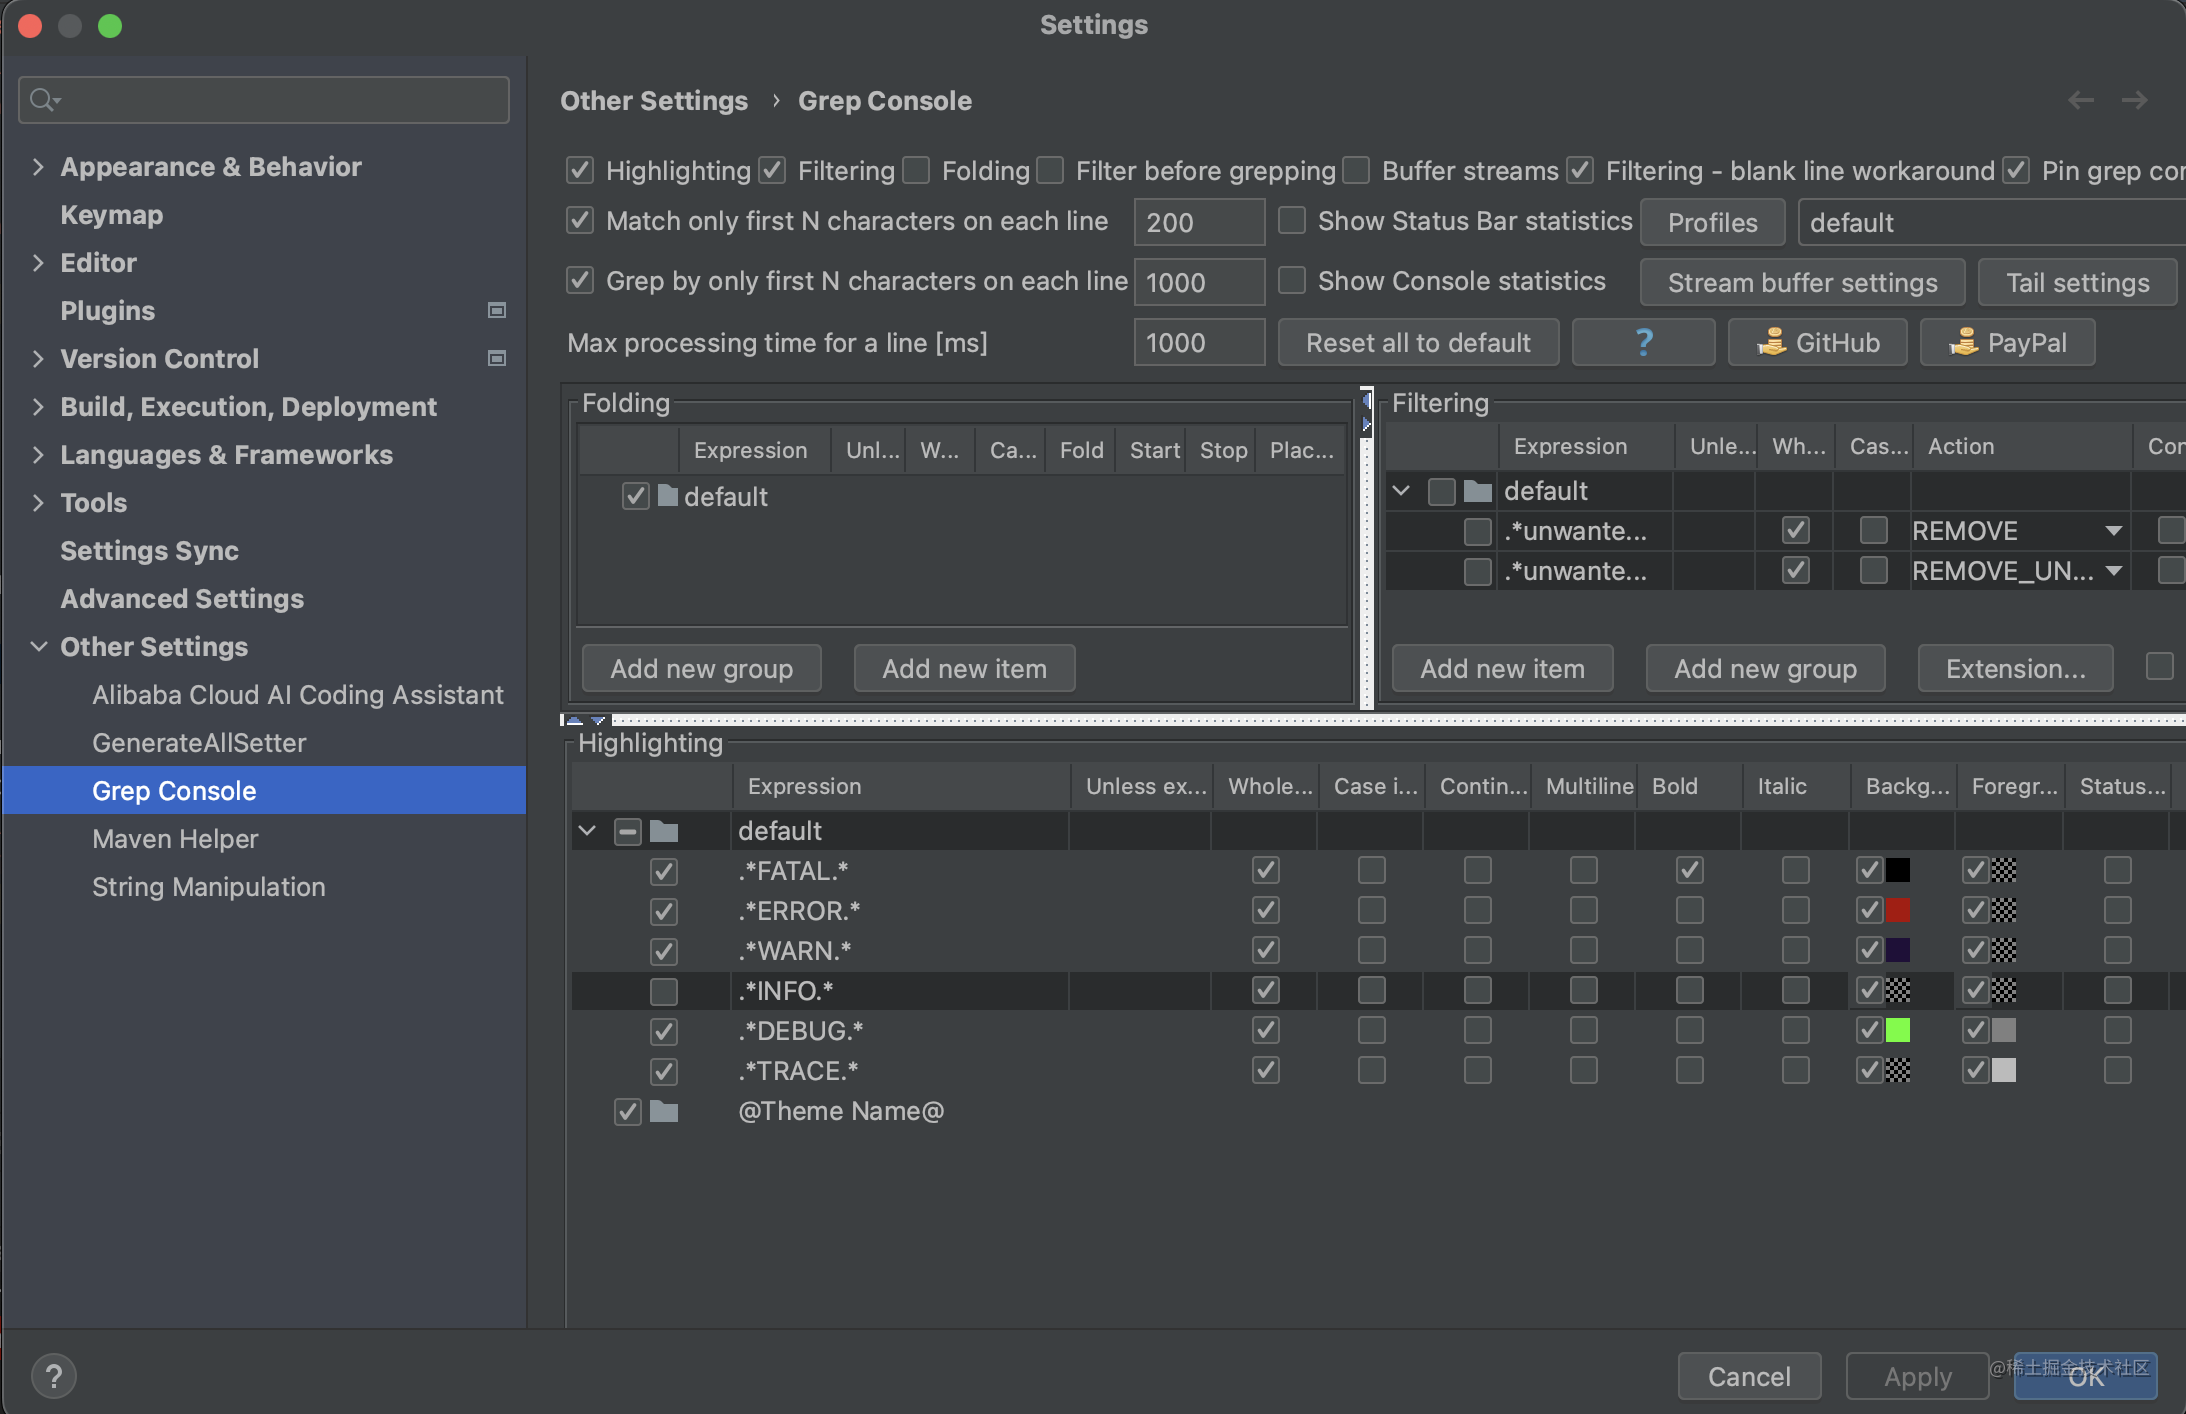Click the Max processing time input field
The image size is (2186, 1414).
1199,343
